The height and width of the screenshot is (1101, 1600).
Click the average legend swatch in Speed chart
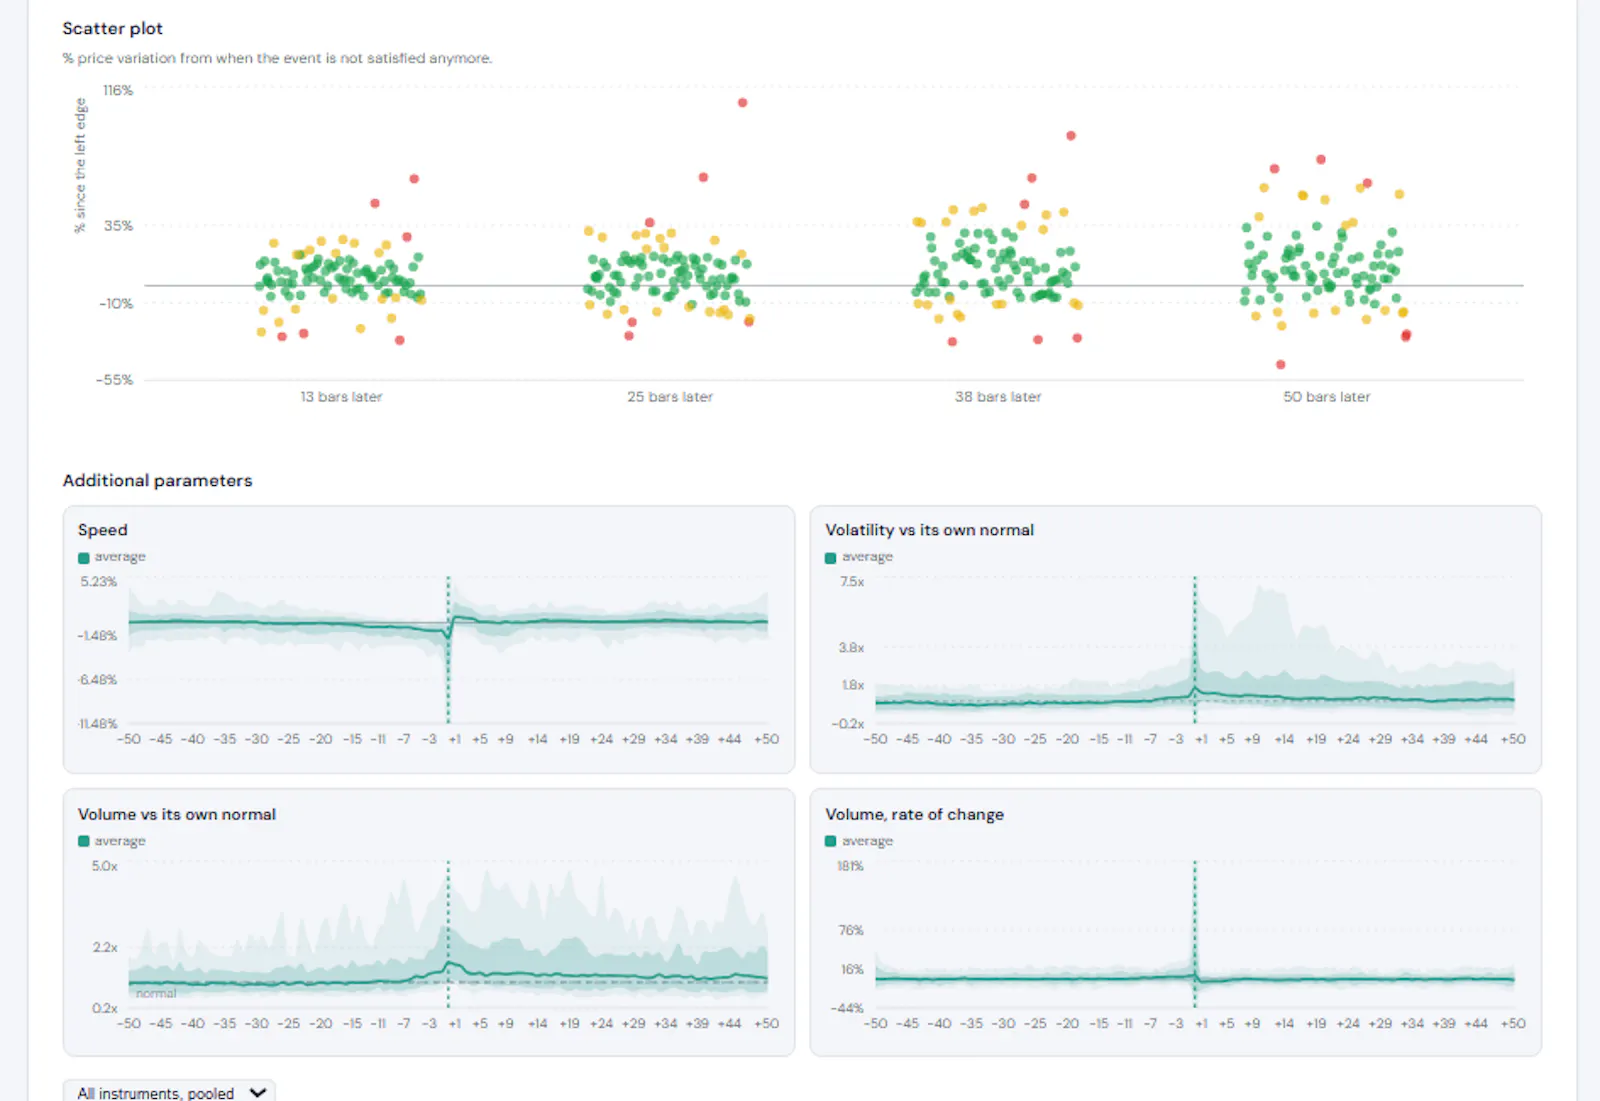tap(84, 558)
